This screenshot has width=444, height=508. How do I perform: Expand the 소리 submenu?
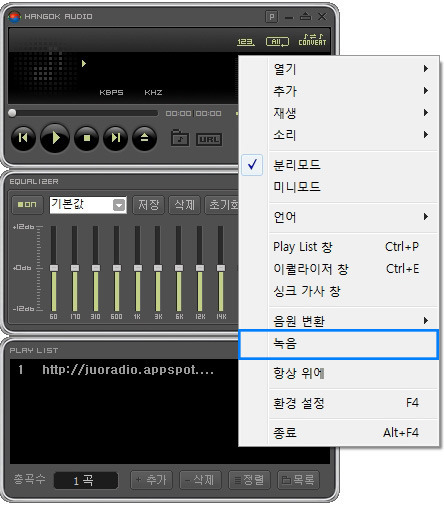[x=339, y=135]
